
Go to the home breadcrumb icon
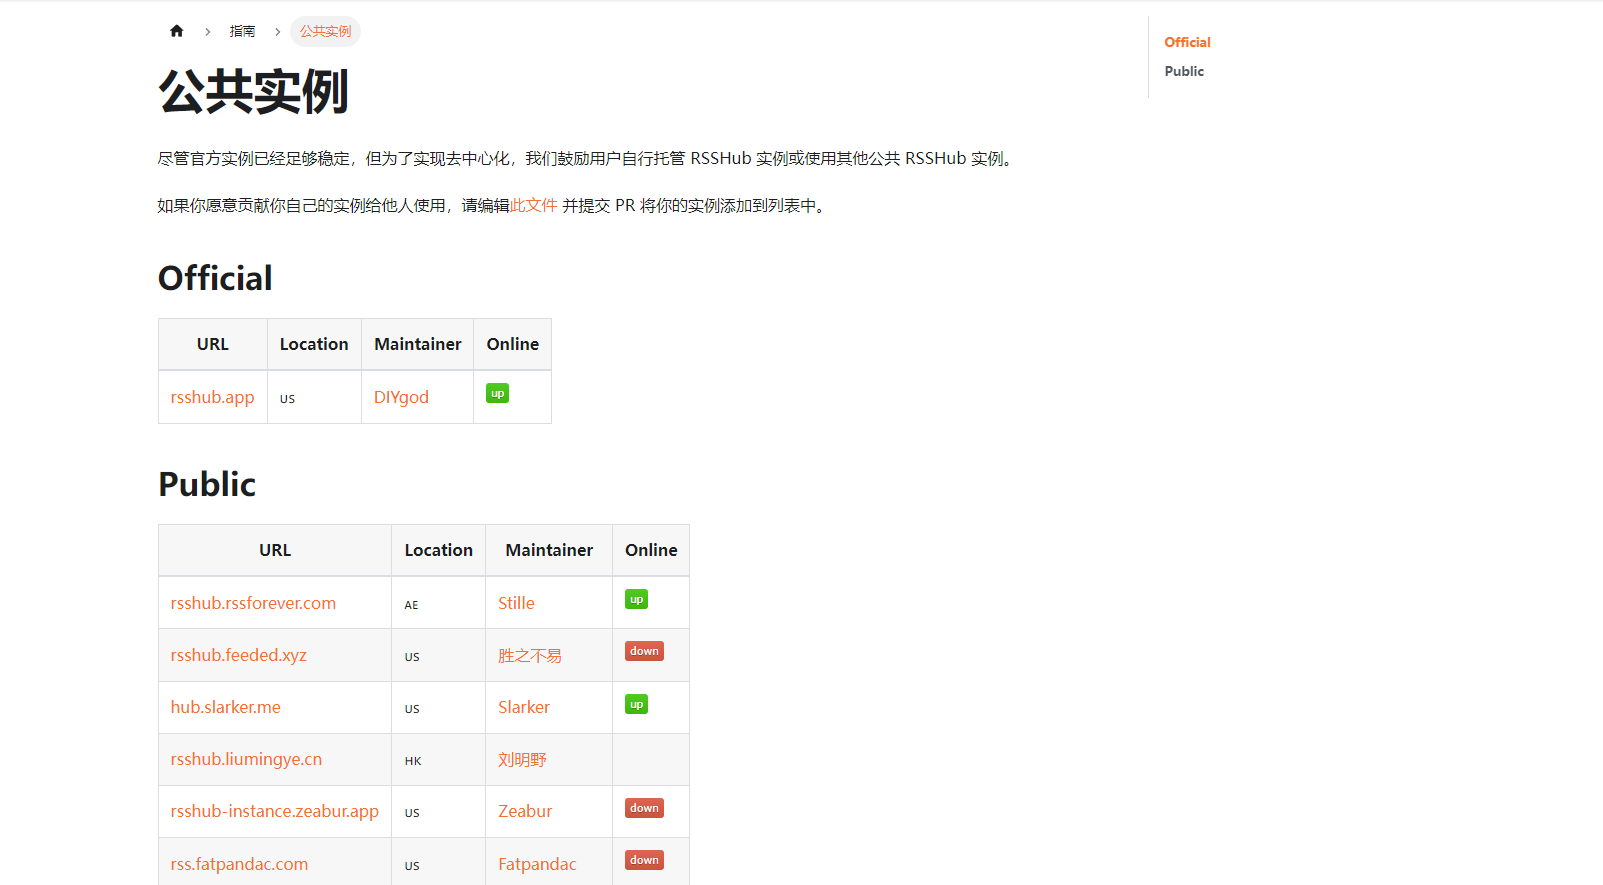click(x=177, y=31)
